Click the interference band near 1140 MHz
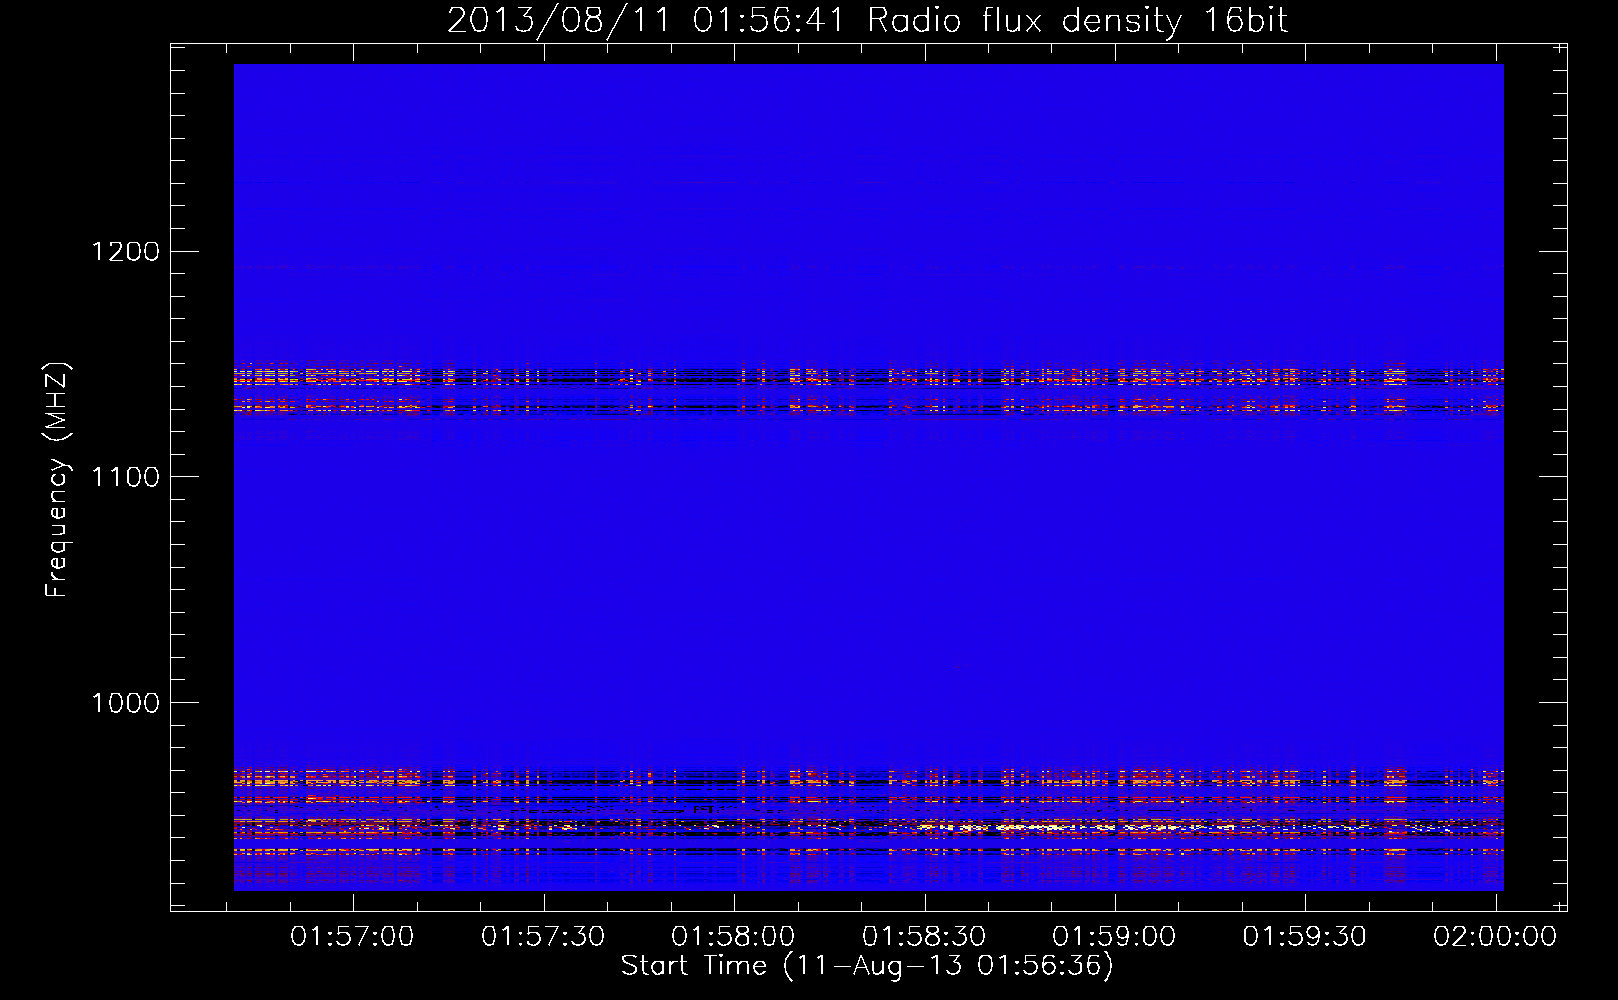 868,379
